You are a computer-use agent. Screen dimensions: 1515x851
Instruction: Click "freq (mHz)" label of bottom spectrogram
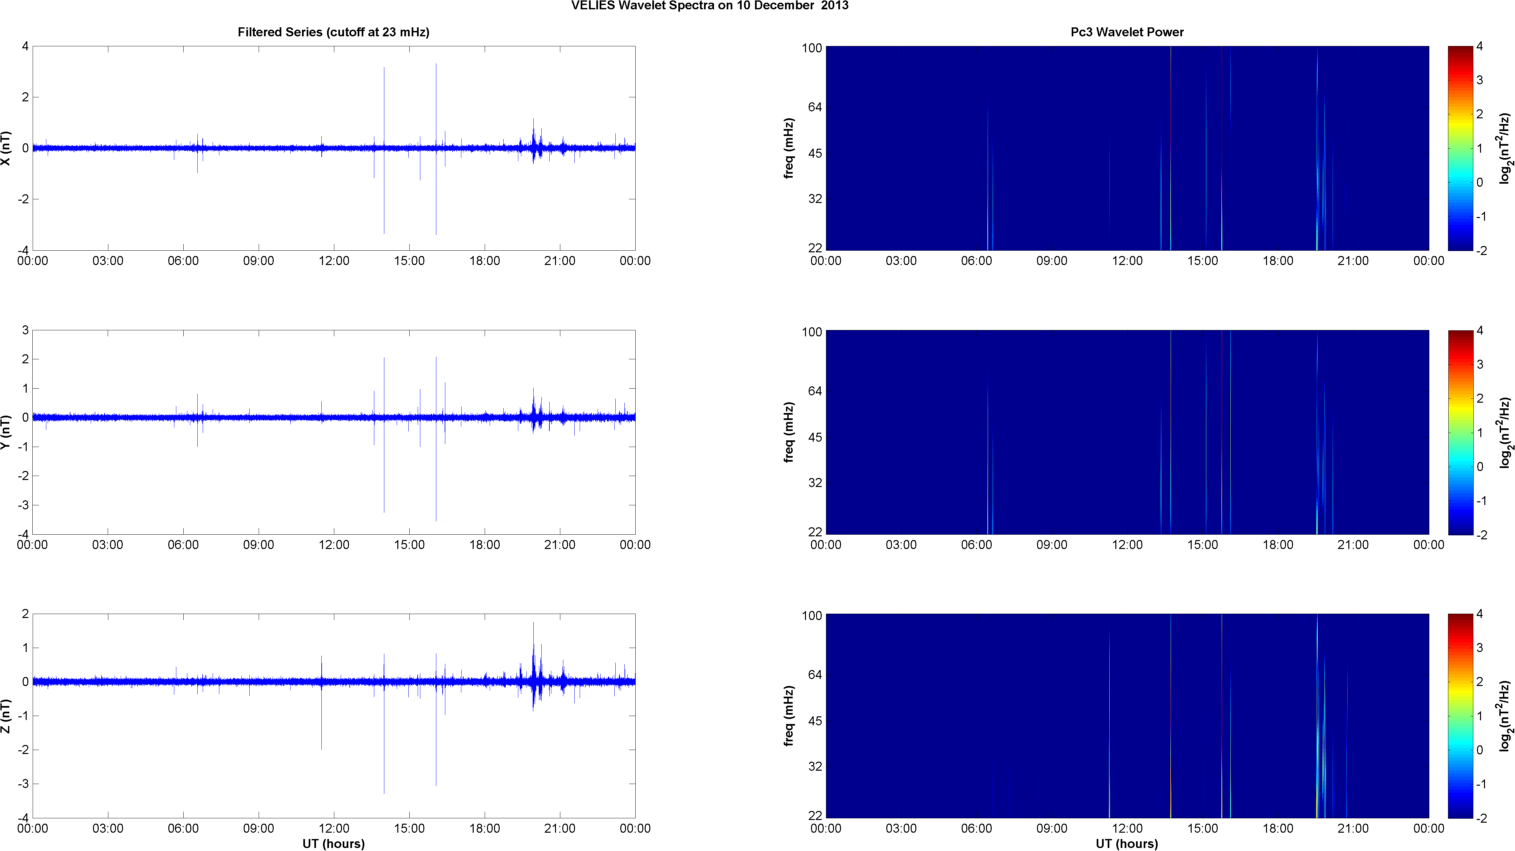point(789,716)
